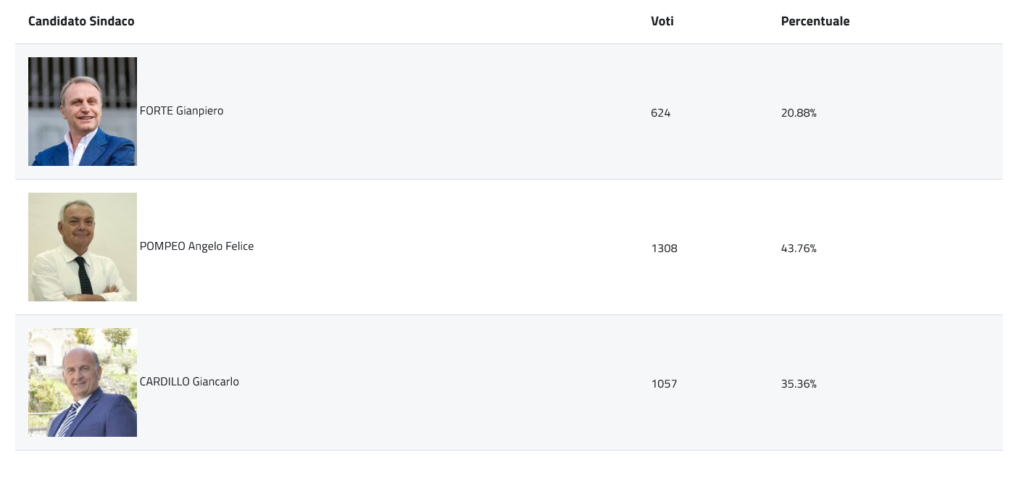1024x481 pixels.
Task: Select the Percentuale column header
Action: click(x=815, y=21)
